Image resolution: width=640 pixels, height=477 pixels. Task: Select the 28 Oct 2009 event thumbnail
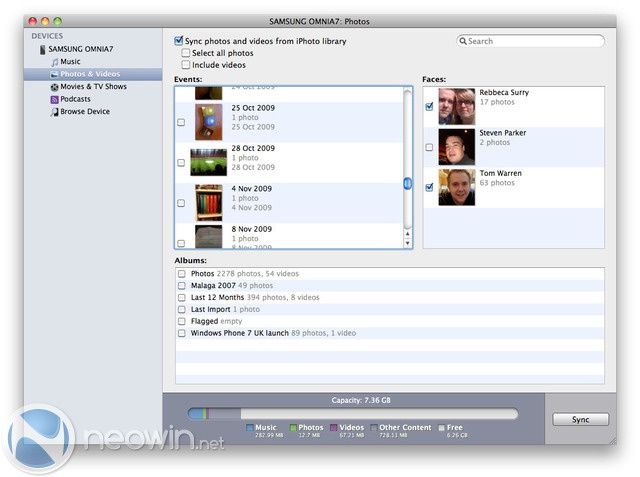[209, 162]
